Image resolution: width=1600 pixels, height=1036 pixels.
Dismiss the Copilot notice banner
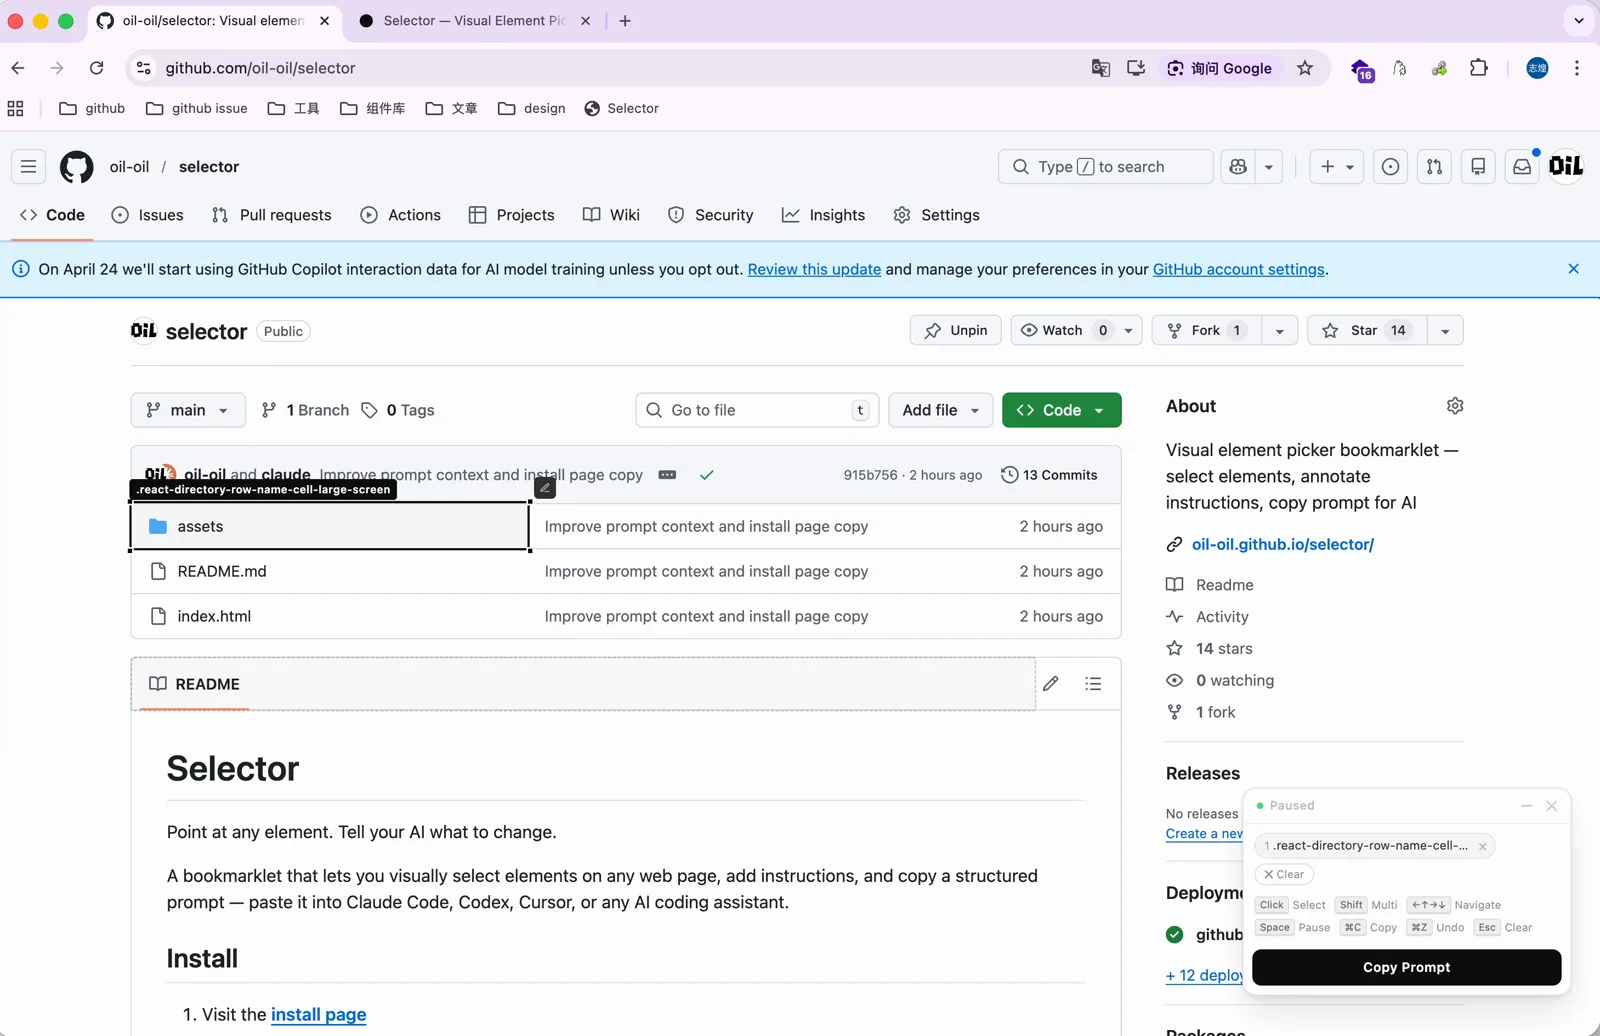pos(1573,269)
